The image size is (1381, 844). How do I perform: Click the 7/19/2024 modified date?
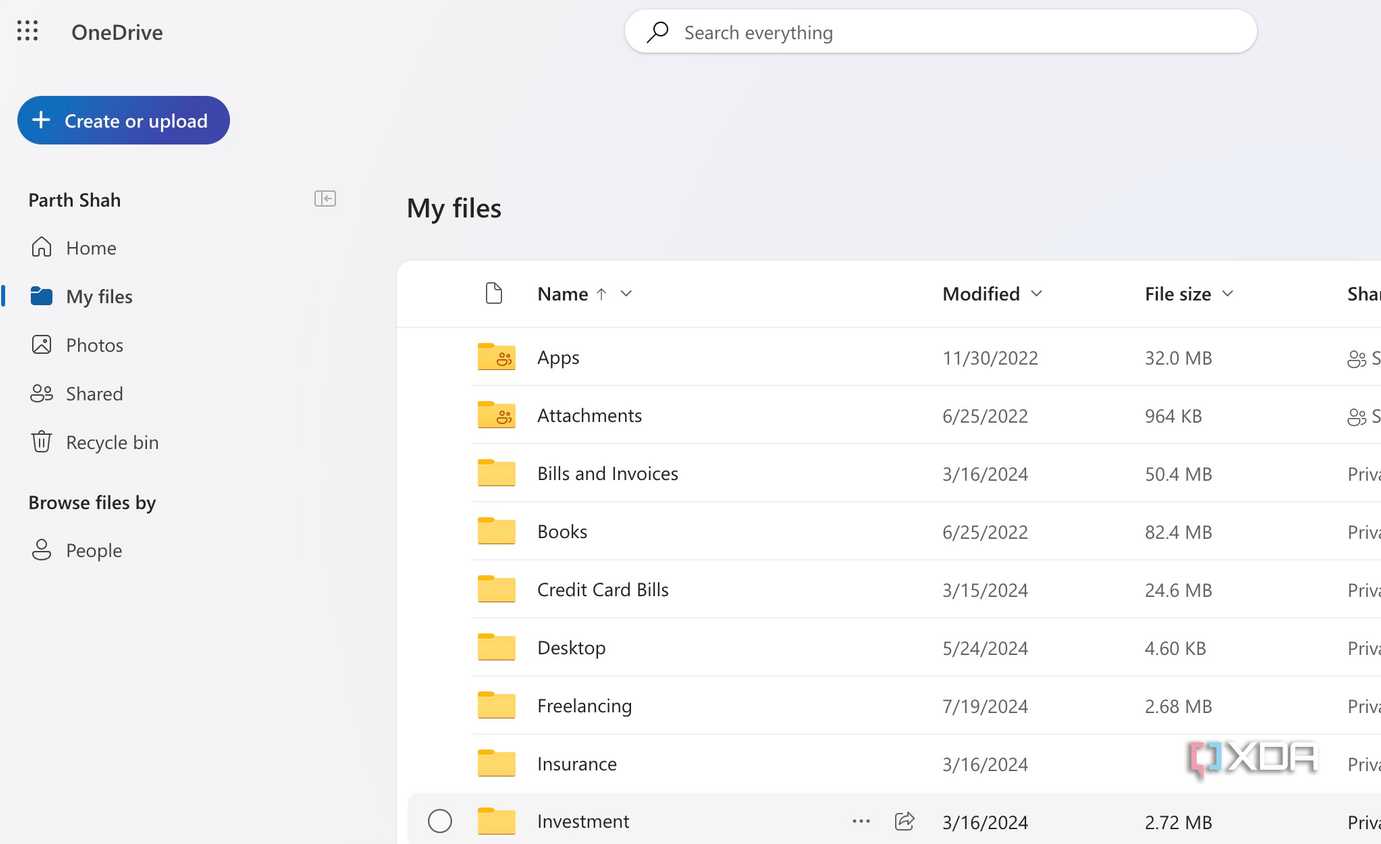pyautogui.click(x=985, y=705)
